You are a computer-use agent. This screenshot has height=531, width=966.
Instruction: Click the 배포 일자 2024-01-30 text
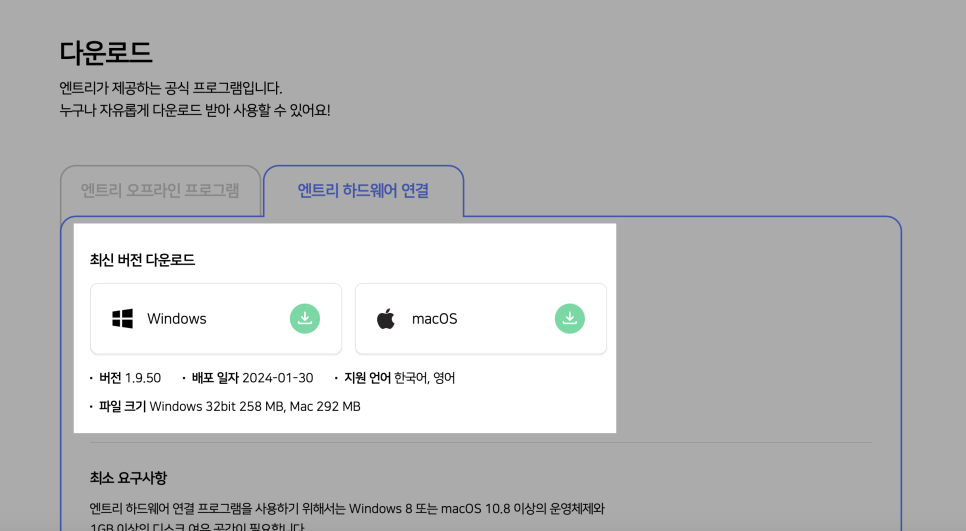(253, 378)
